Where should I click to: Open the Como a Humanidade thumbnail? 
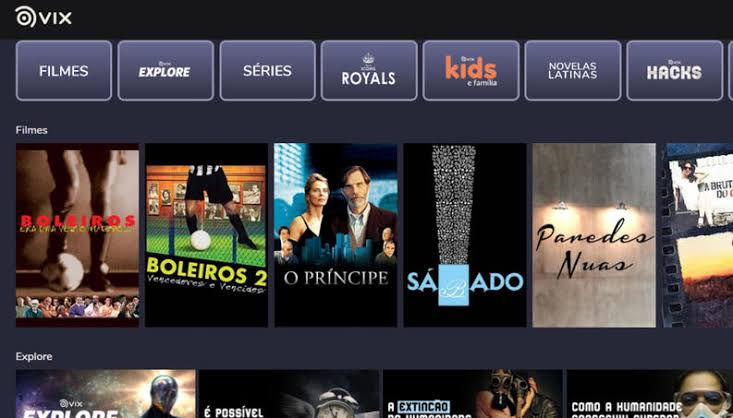(650, 394)
